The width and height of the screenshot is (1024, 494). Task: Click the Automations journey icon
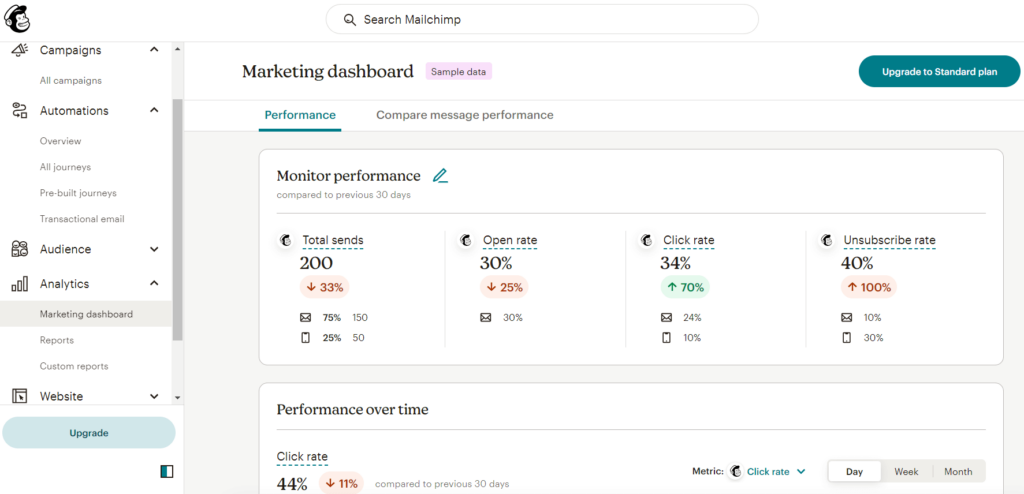coord(20,110)
